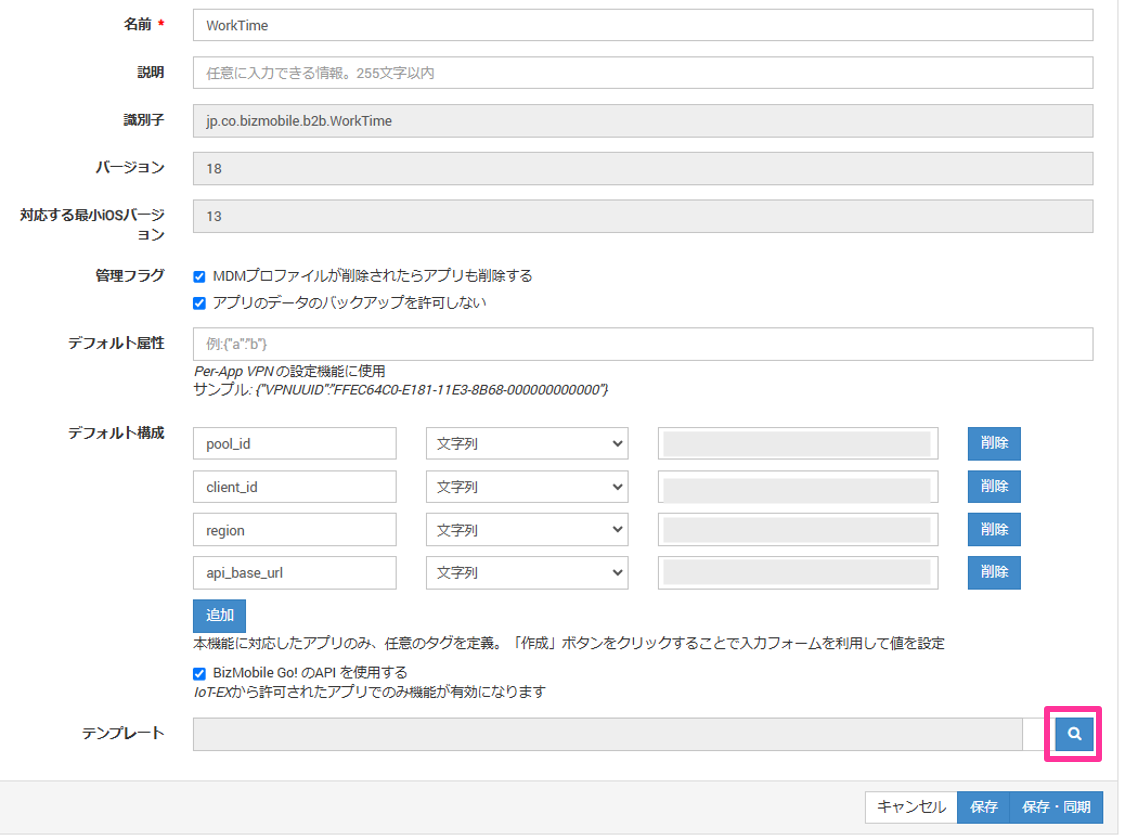Click the デフォルト属性 input field
1125x840 pixels.
(642, 344)
